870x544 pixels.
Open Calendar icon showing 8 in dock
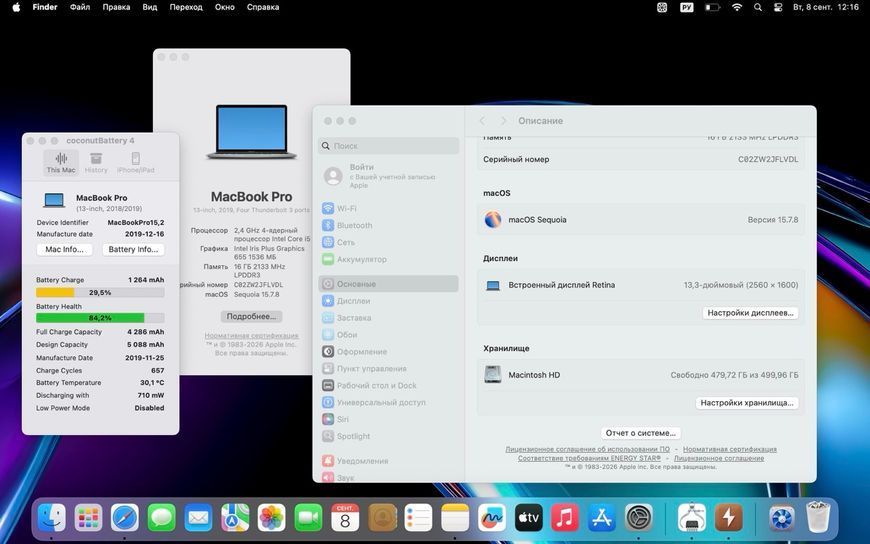click(345, 518)
